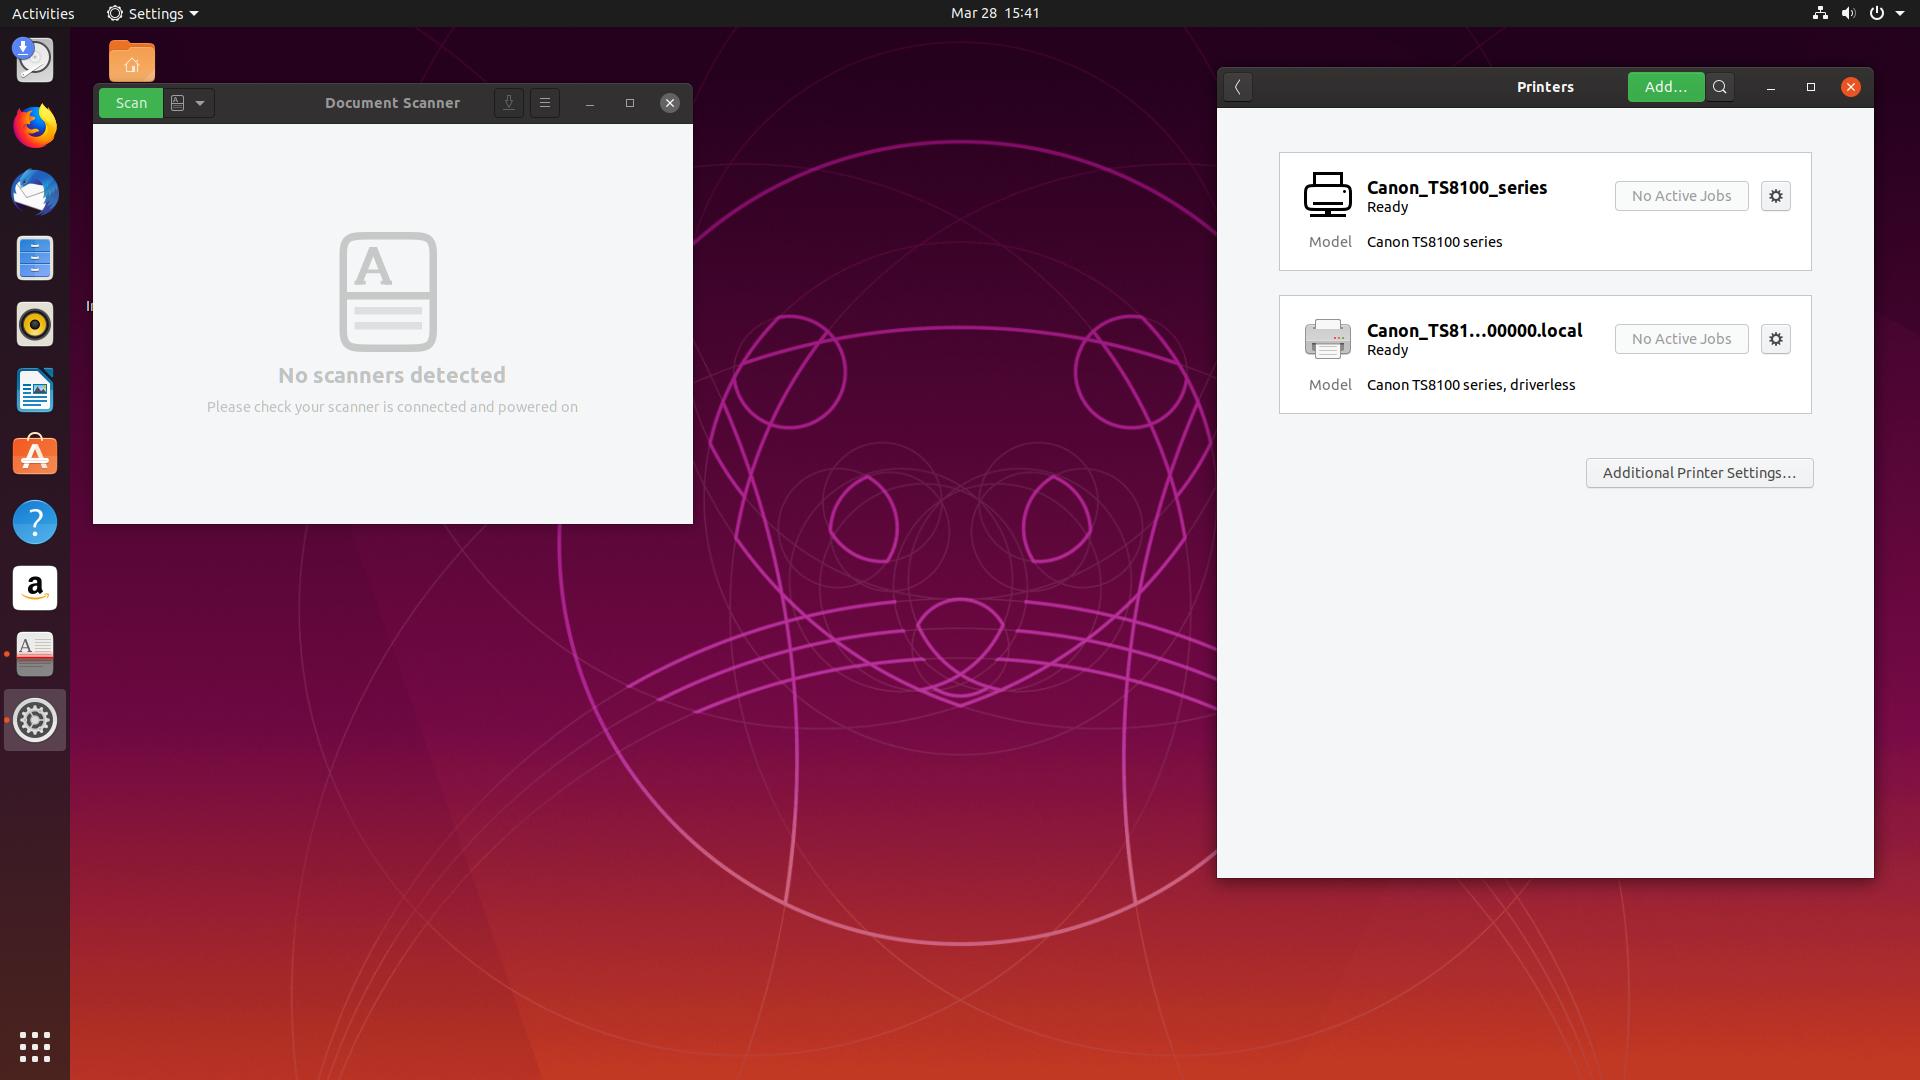Click the search icon in Printers panel
This screenshot has width=1920, height=1080.
tap(1720, 86)
